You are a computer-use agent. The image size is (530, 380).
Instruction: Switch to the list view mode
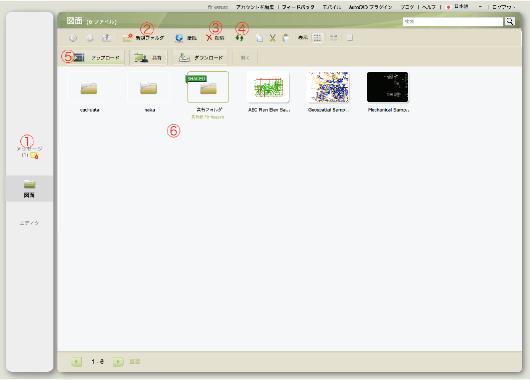click(x=333, y=38)
